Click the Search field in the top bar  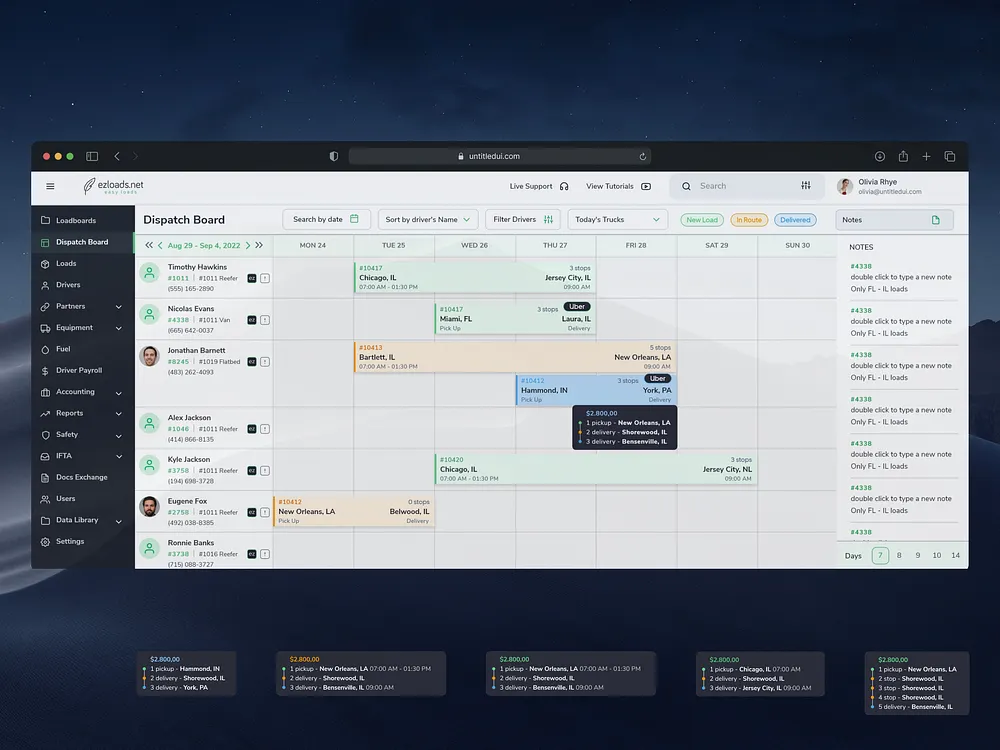pyautogui.click(x=730, y=186)
